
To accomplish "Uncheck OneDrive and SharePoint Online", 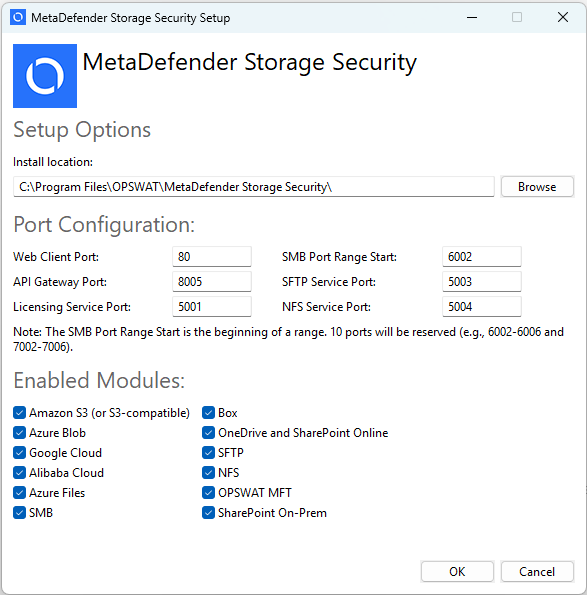I will pyautogui.click(x=208, y=433).
